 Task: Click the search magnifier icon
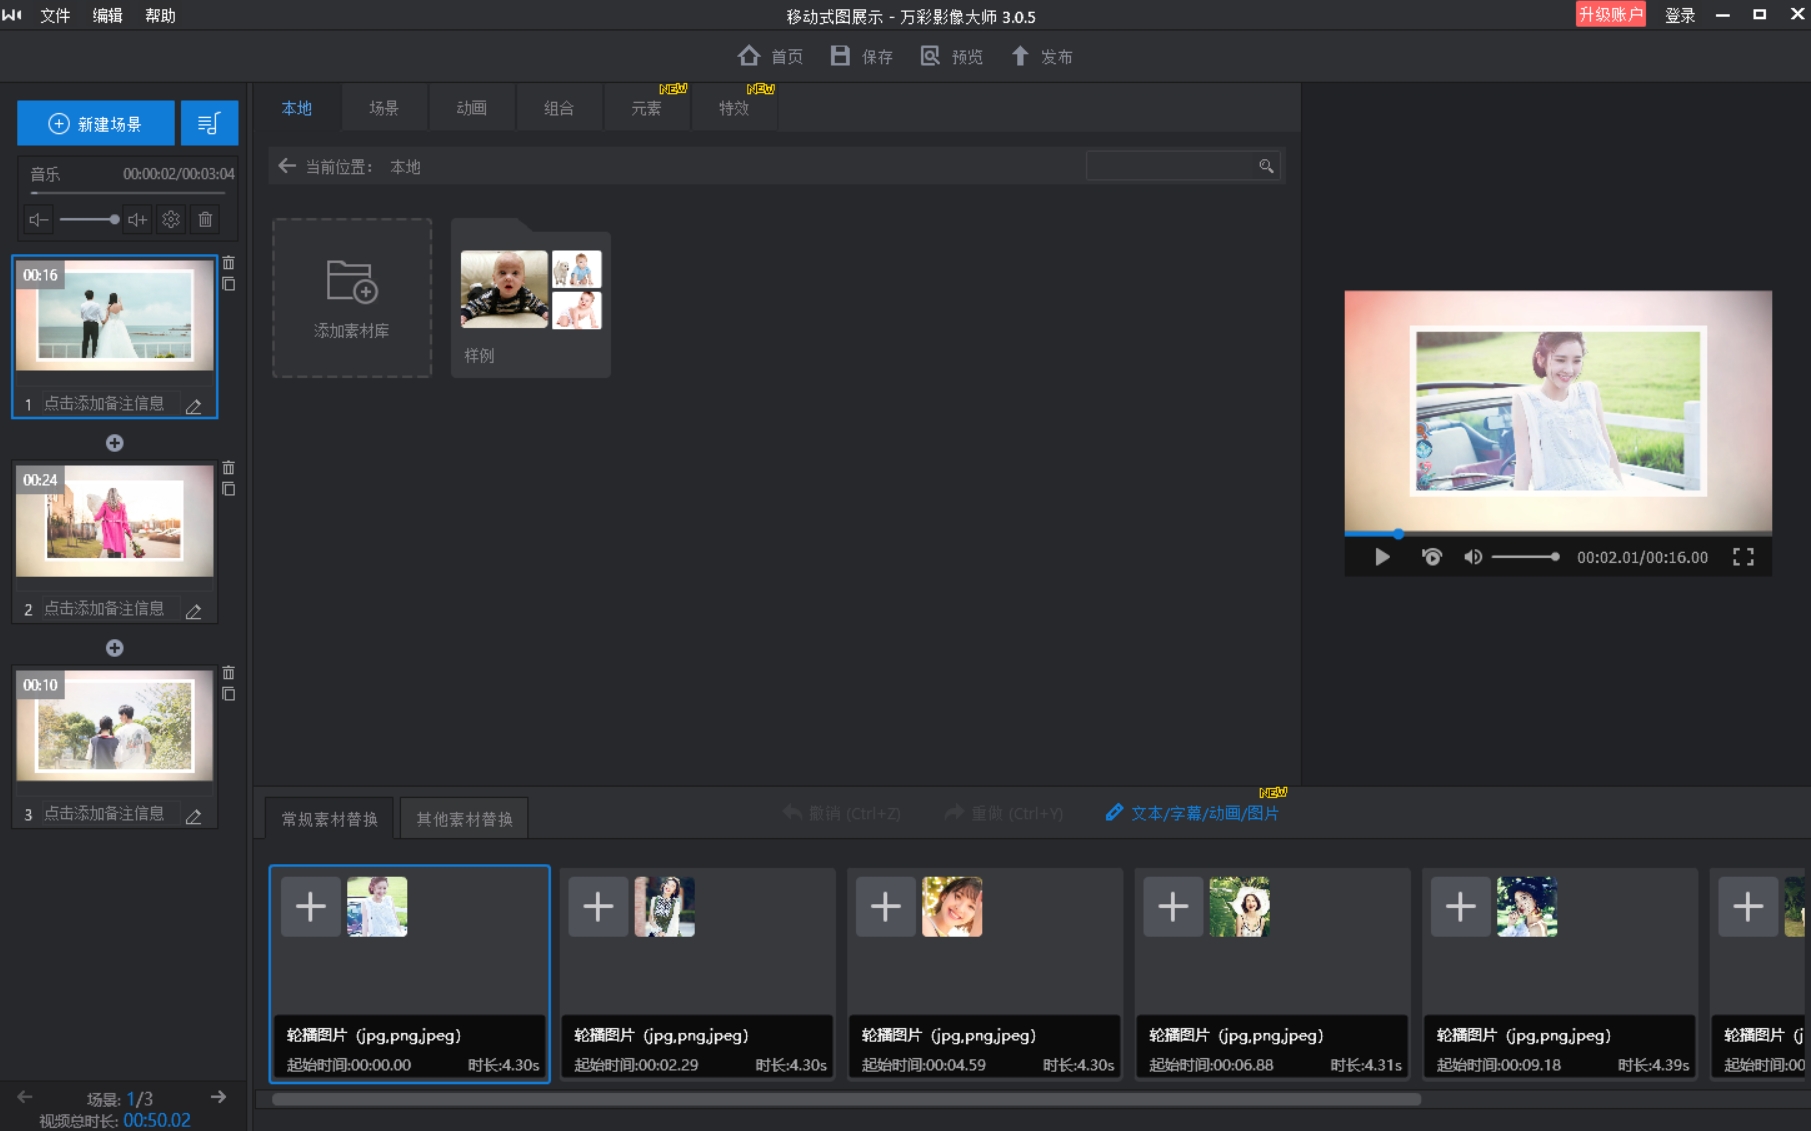pyautogui.click(x=1266, y=166)
